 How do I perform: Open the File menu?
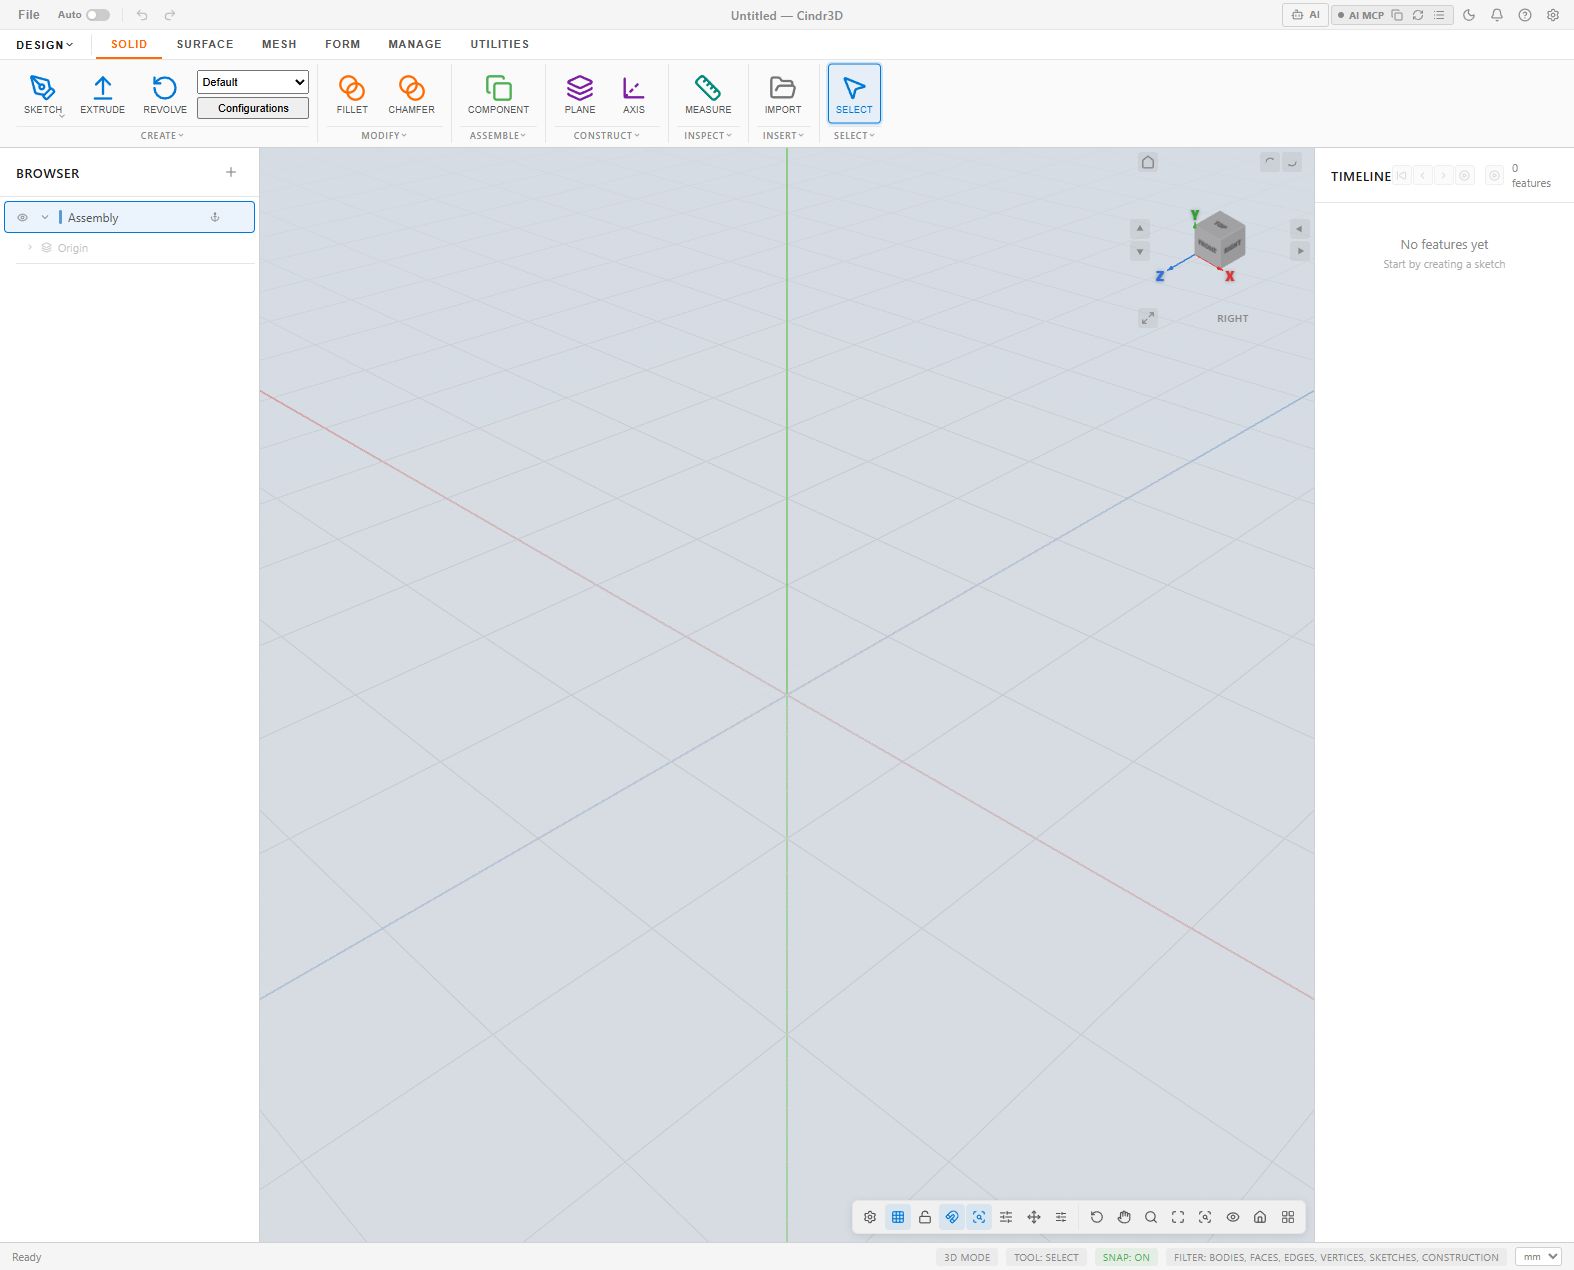coord(29,15)
